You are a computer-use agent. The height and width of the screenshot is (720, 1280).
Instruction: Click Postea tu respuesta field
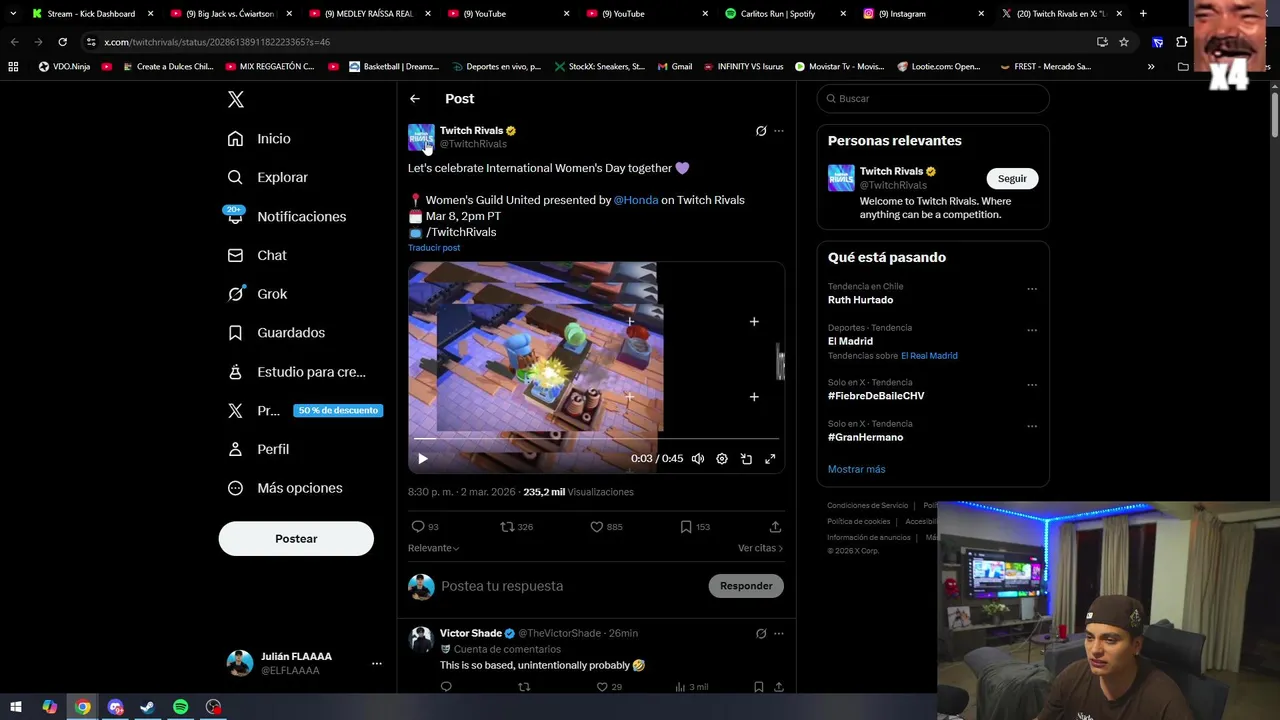[570, 586]
